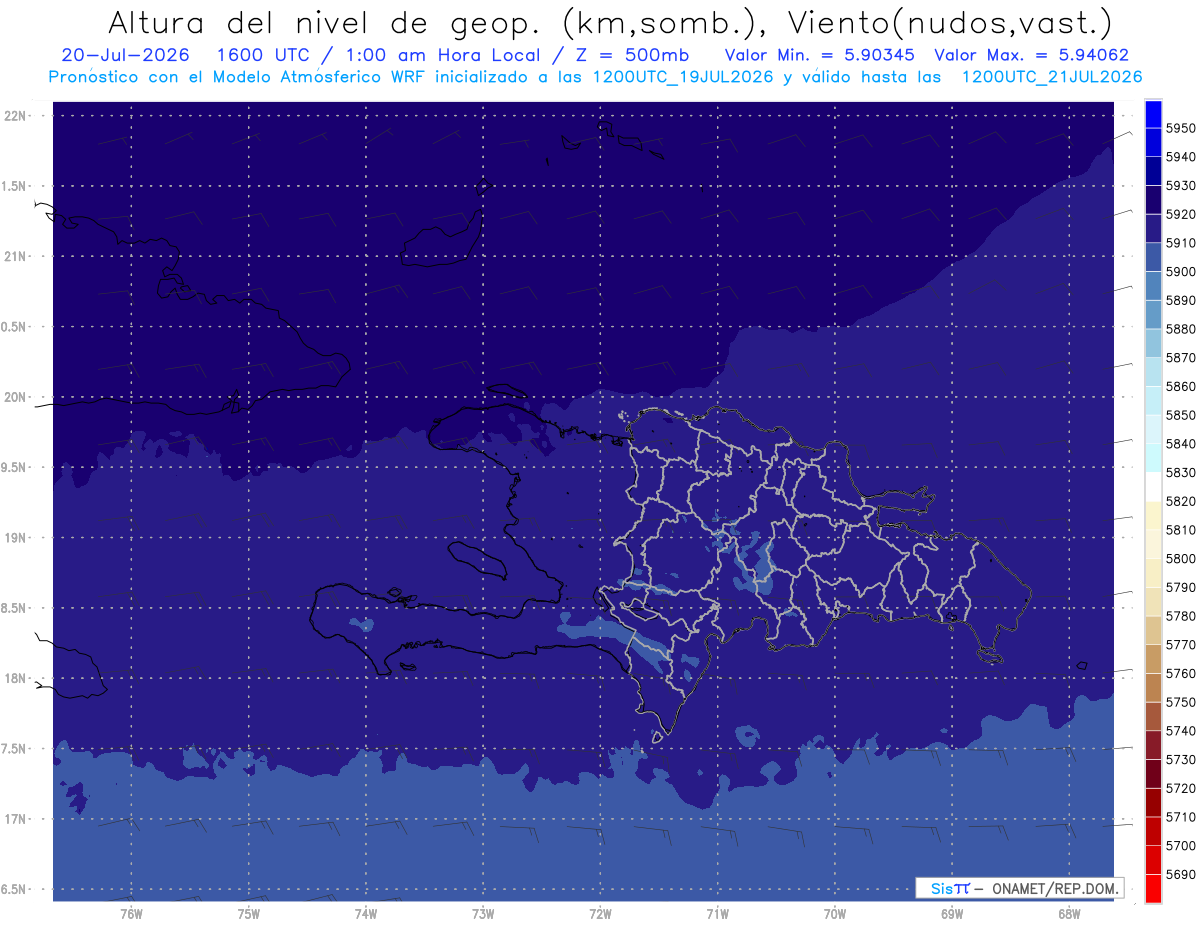This screenshot has width=1200, height=927.
Task: Click the '5830' legend value
Action: (x=1180, y=472)
